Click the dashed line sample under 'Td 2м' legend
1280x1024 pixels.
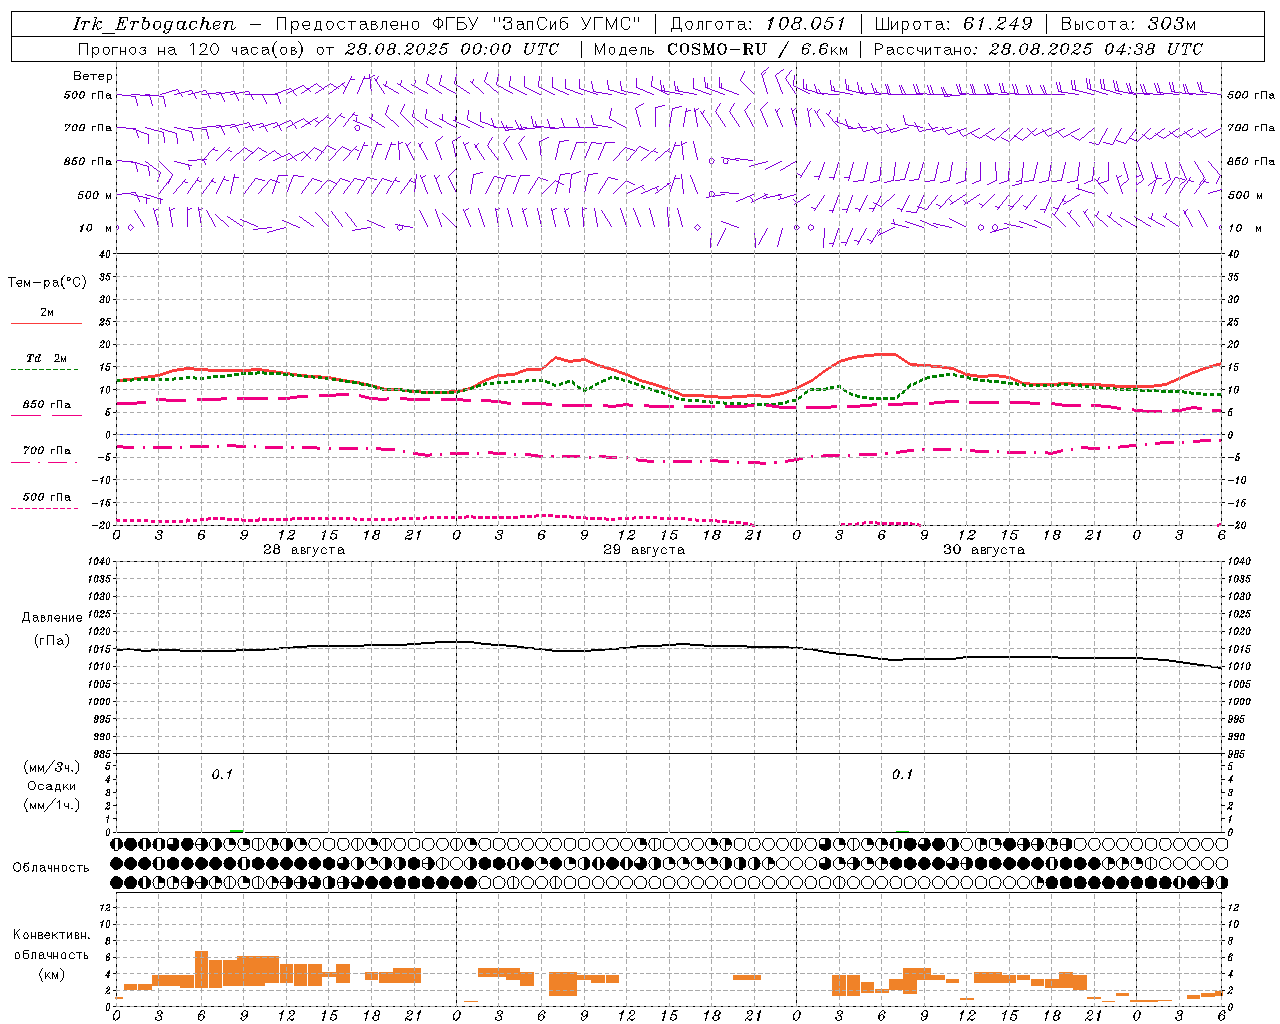coord(46,369)
